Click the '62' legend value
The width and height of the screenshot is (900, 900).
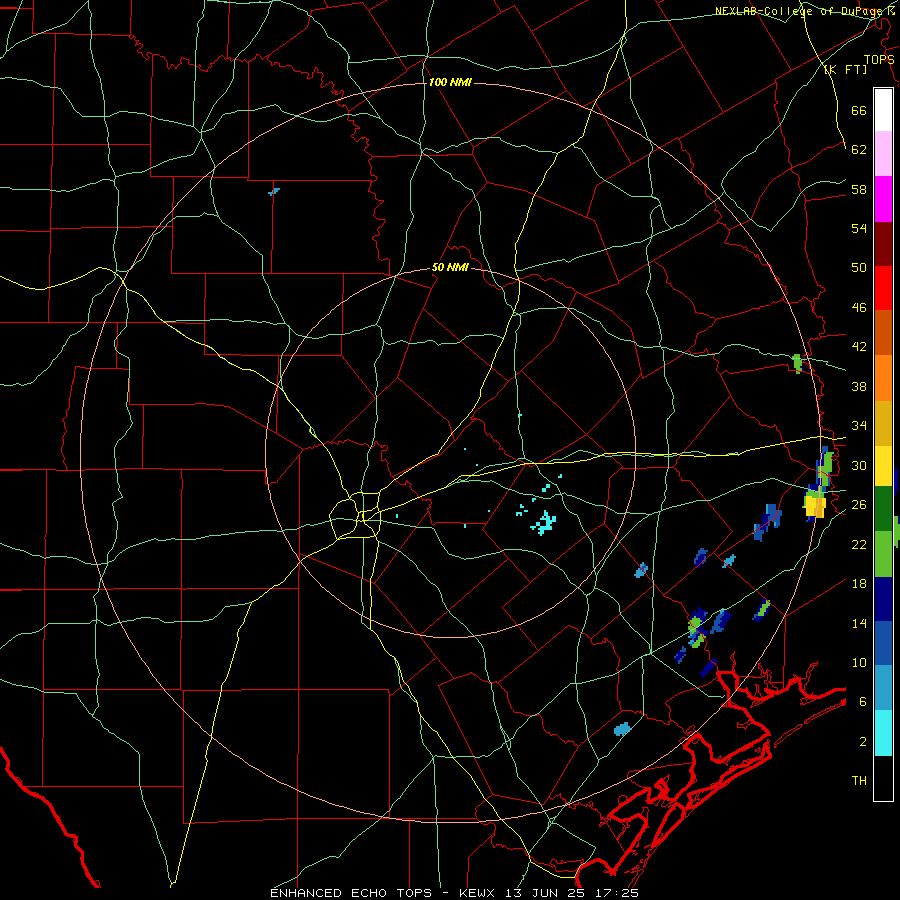(x=859, y=150)
